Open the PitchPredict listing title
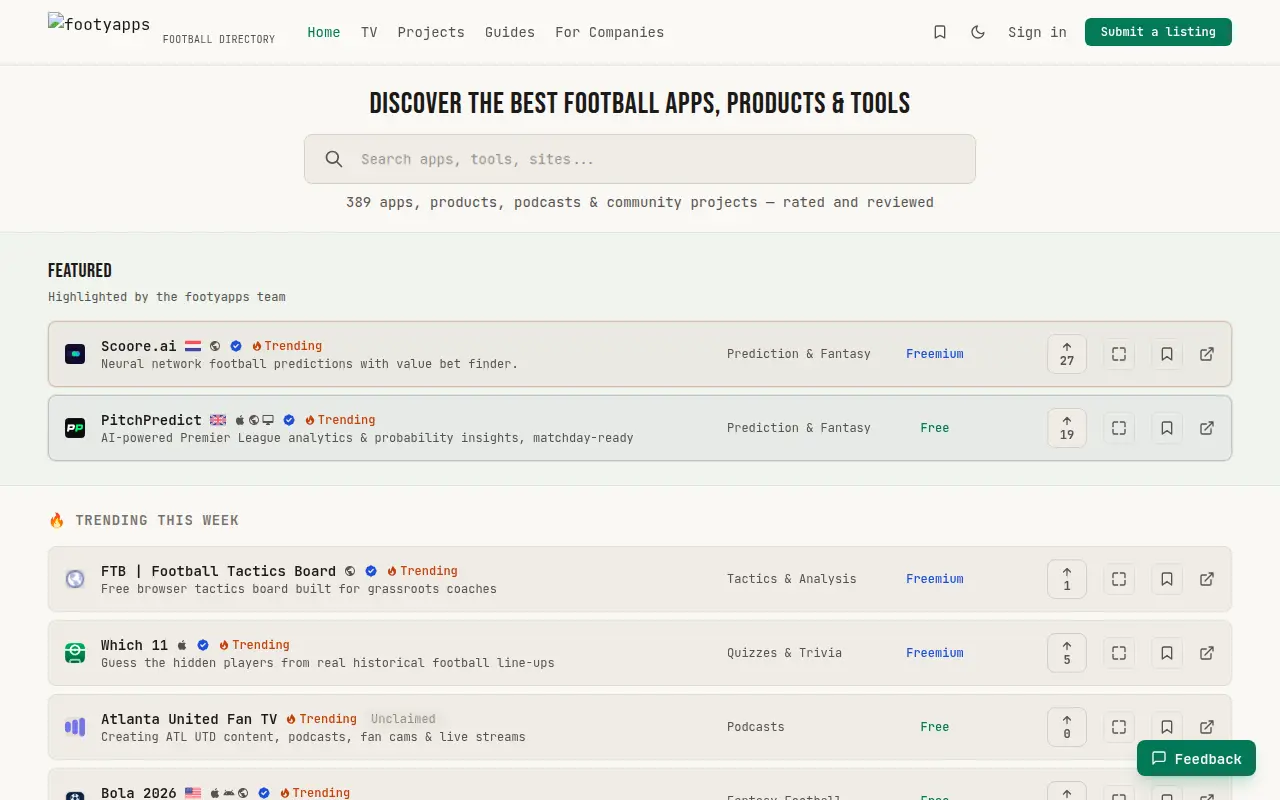 [x=151, y=420]
